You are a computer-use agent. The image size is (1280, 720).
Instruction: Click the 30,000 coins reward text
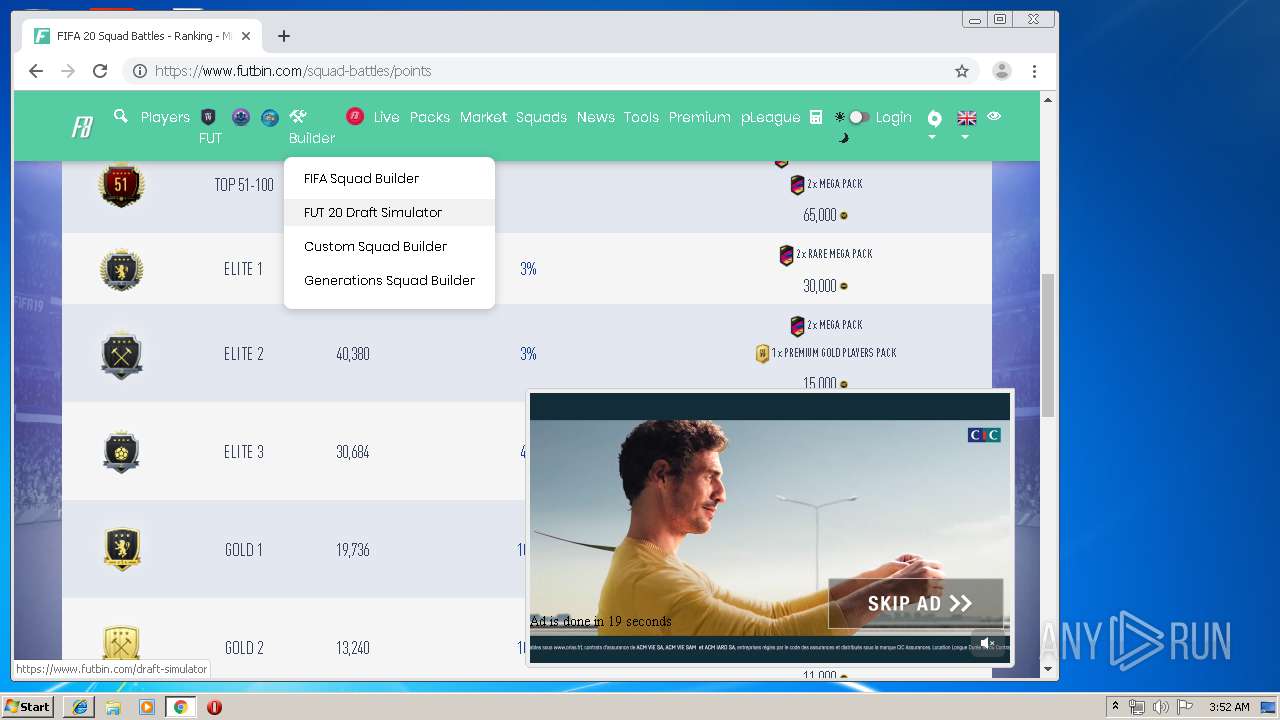tap(819, 286)
